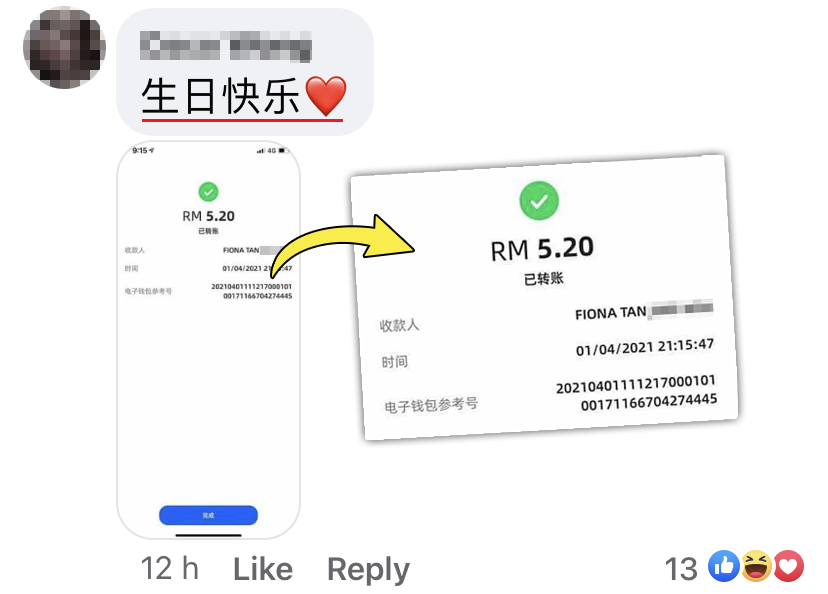Click the small green checkmark in phone

click(209, 192)
